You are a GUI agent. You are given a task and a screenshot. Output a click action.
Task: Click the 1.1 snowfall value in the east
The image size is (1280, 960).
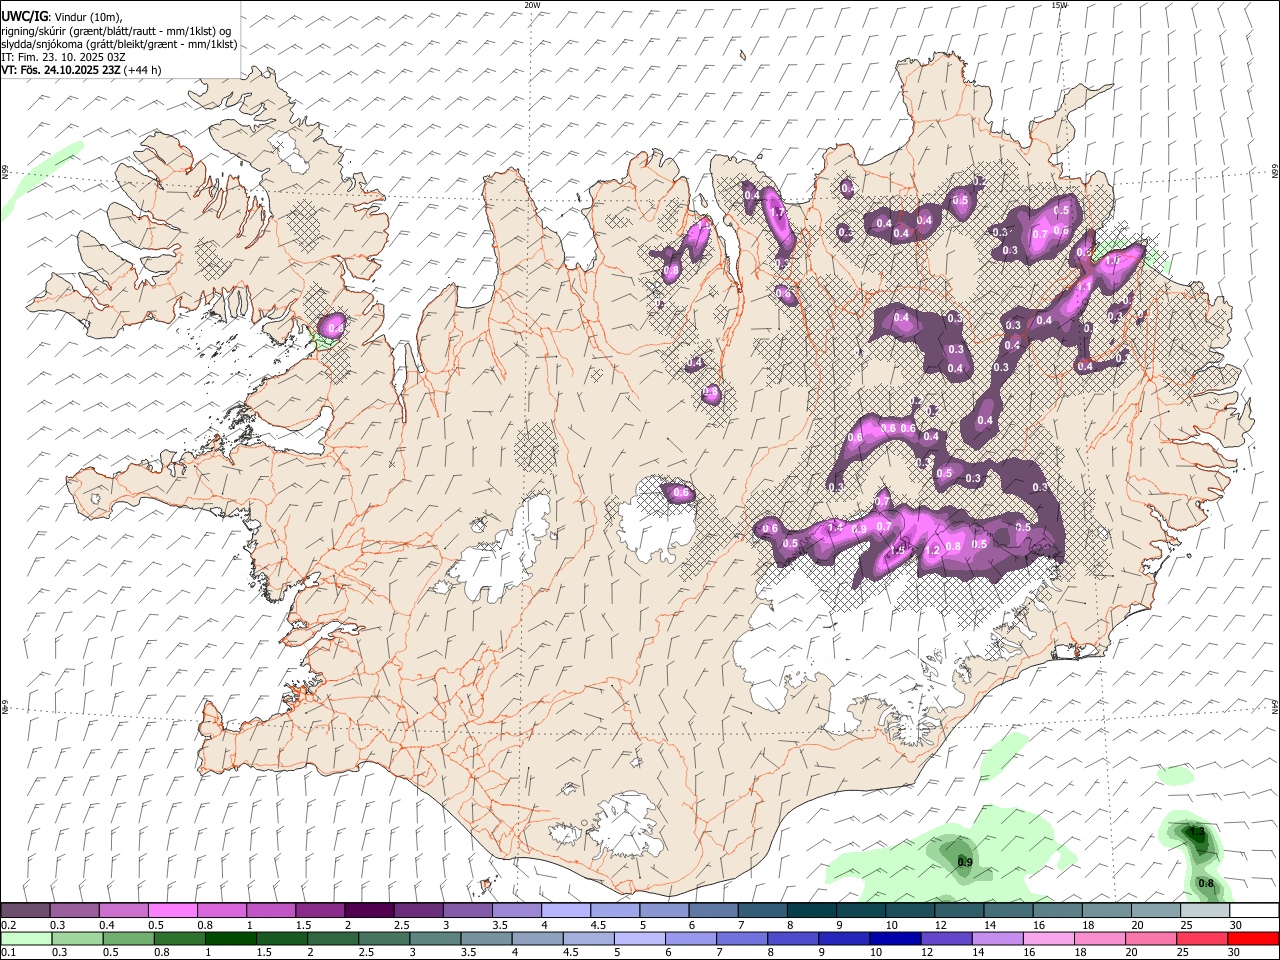click(1083, 285)
